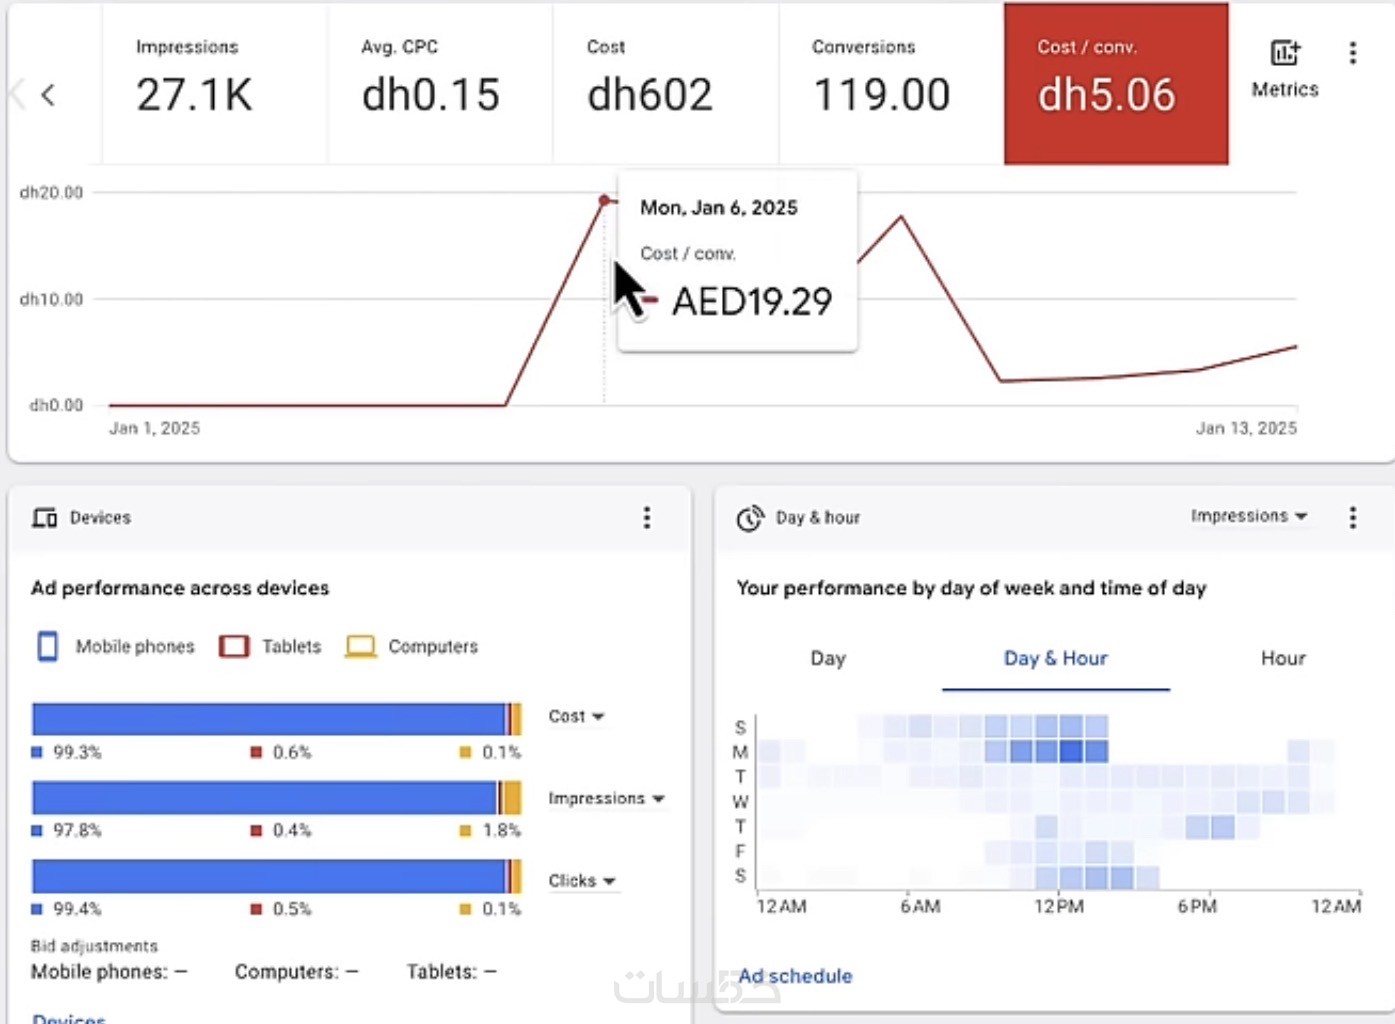Screen dimensions: 1395x1024
Task: Select the Cost / conv. red scorecard
Action: [1116, 83]
